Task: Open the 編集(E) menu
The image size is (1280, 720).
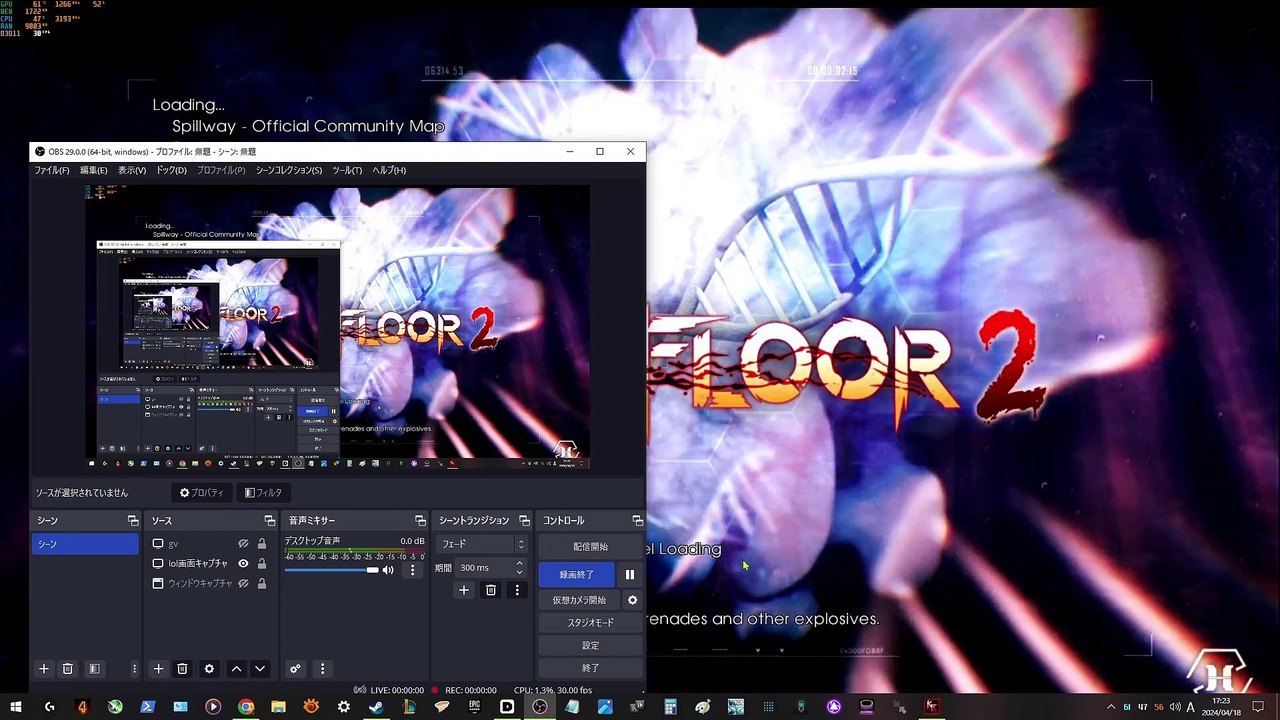Action: click(93, 170)
